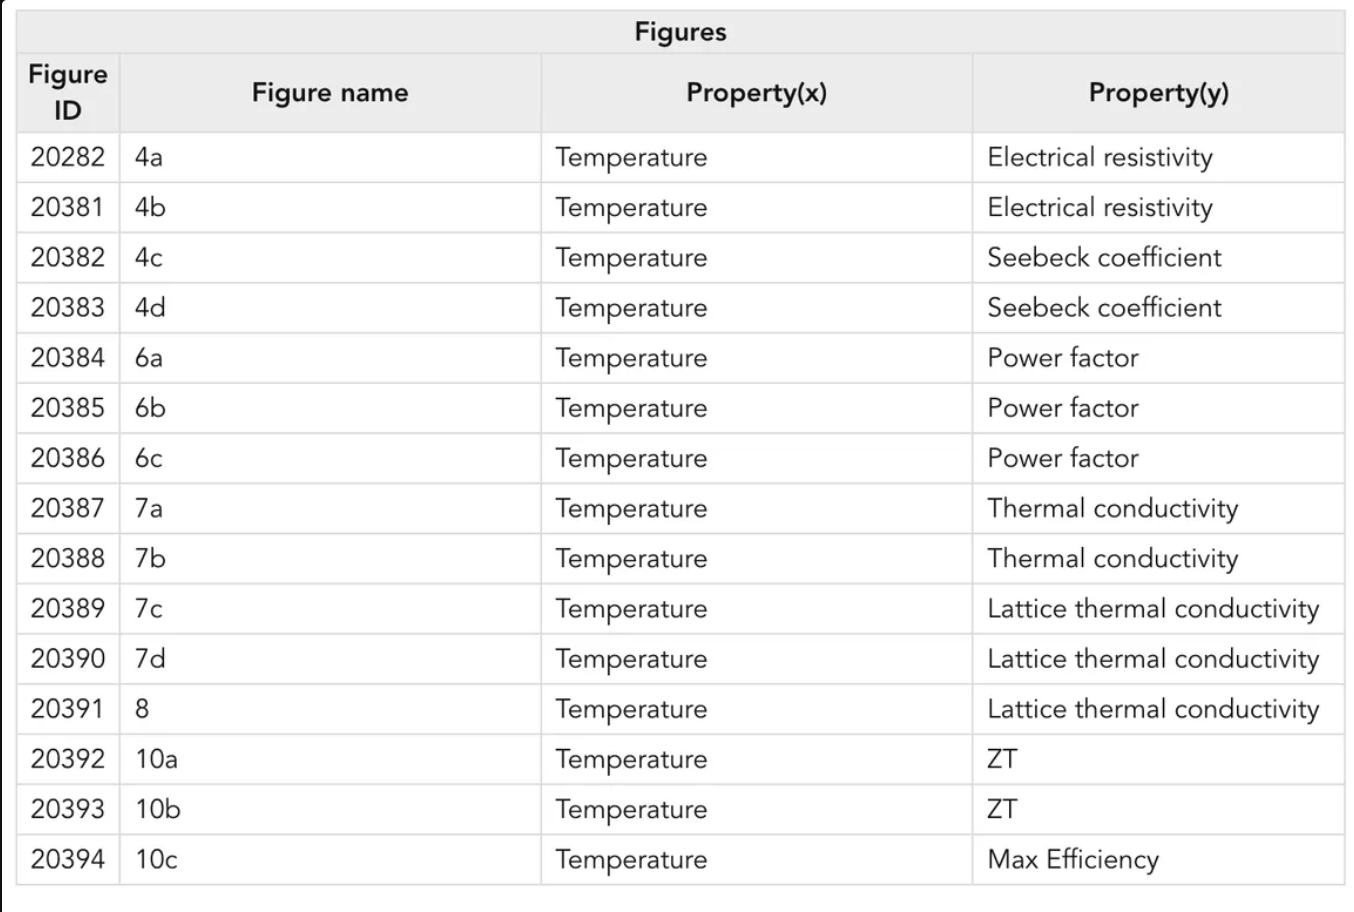The height and width of the screenshot is (912, 1354).
Task: Select figure ID 20391
Action: 67,708
